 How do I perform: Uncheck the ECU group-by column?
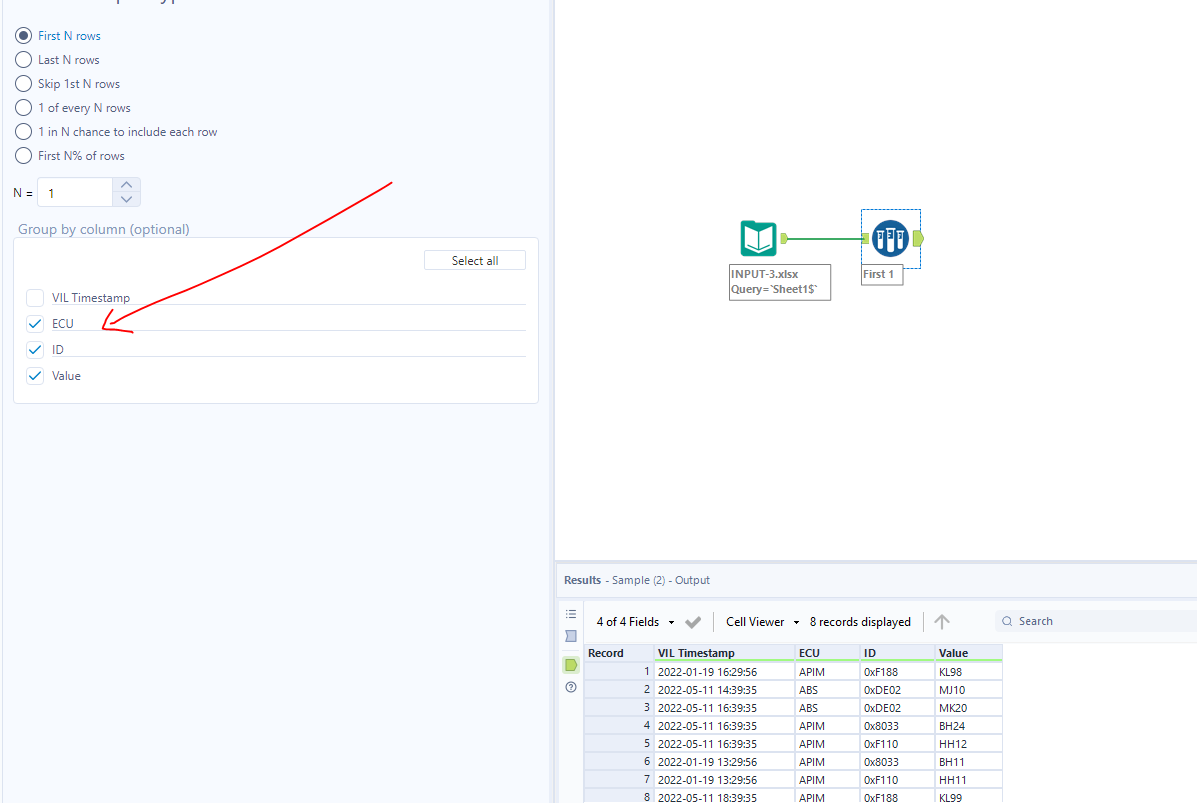[x=35, y=323]
